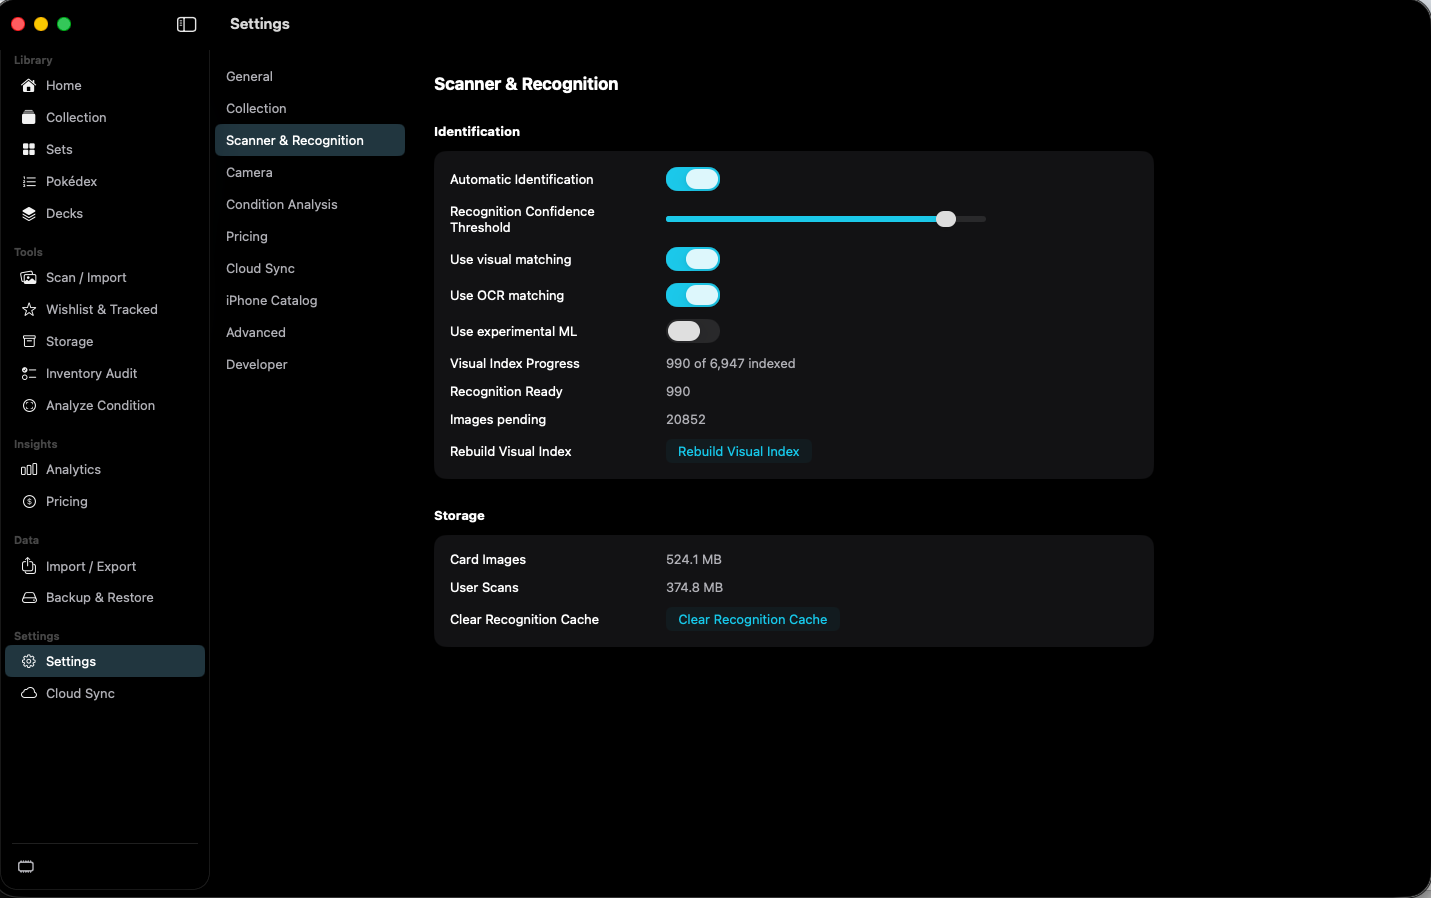Screen dimensions: 1431x898
Task: Turn off Use visual matching
Action: [693, 259]
